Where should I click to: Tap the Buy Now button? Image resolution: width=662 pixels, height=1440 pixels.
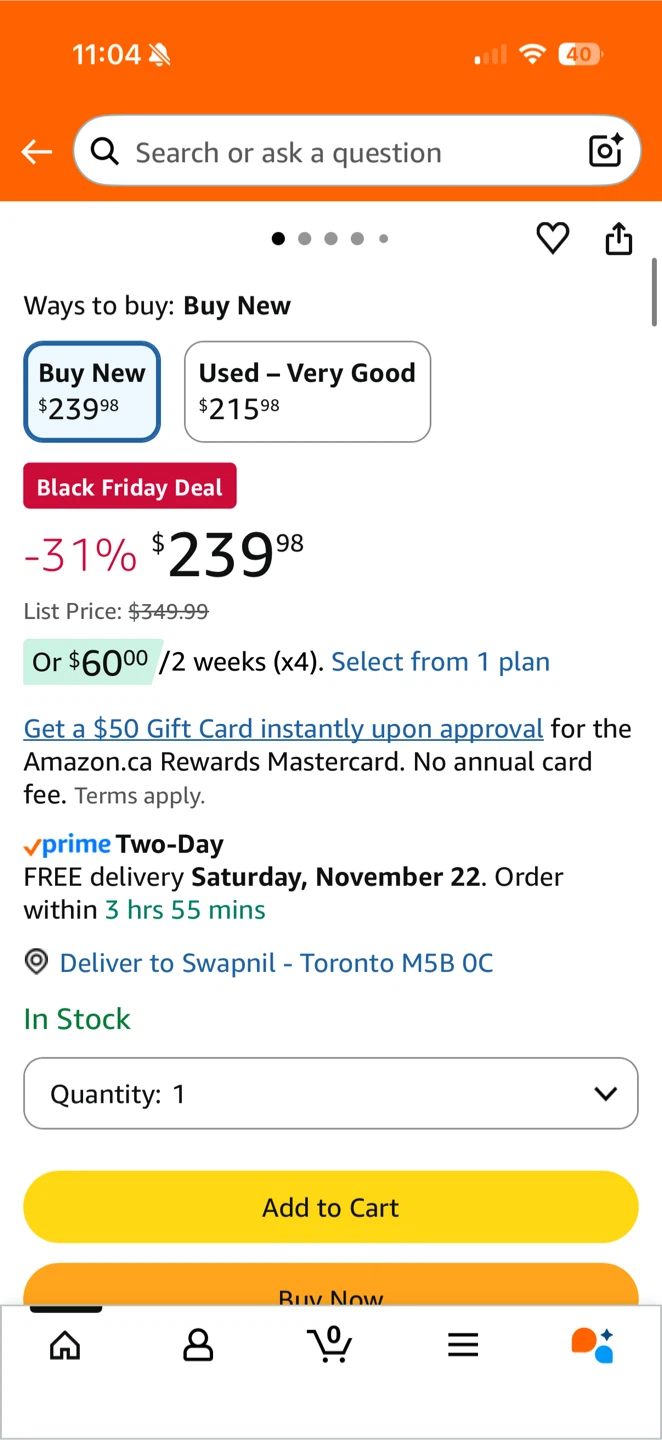[331, 1290]
